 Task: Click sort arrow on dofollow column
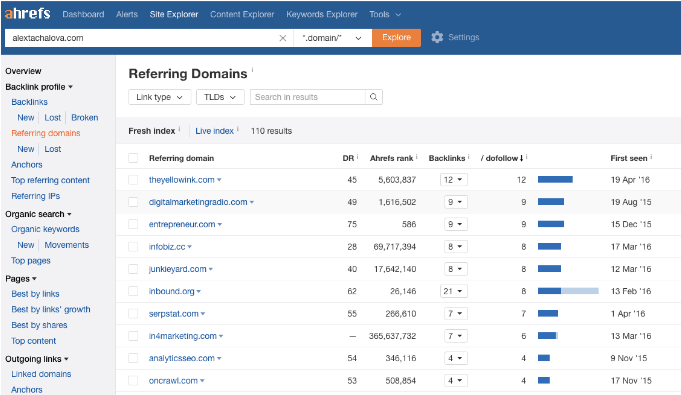tap(522, 158)
